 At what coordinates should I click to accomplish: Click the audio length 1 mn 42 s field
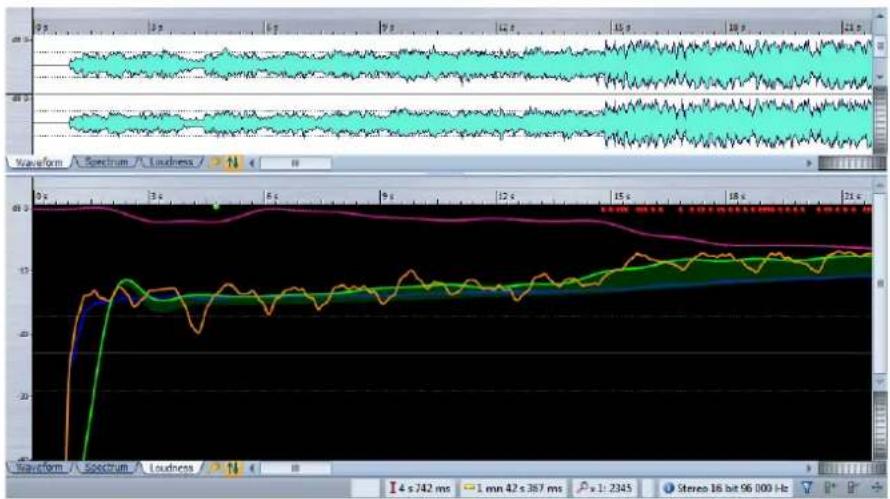(x=513, y=488)
